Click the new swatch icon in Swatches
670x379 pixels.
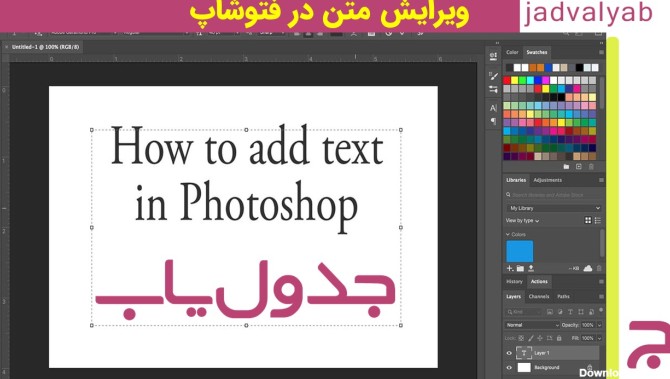579,167
